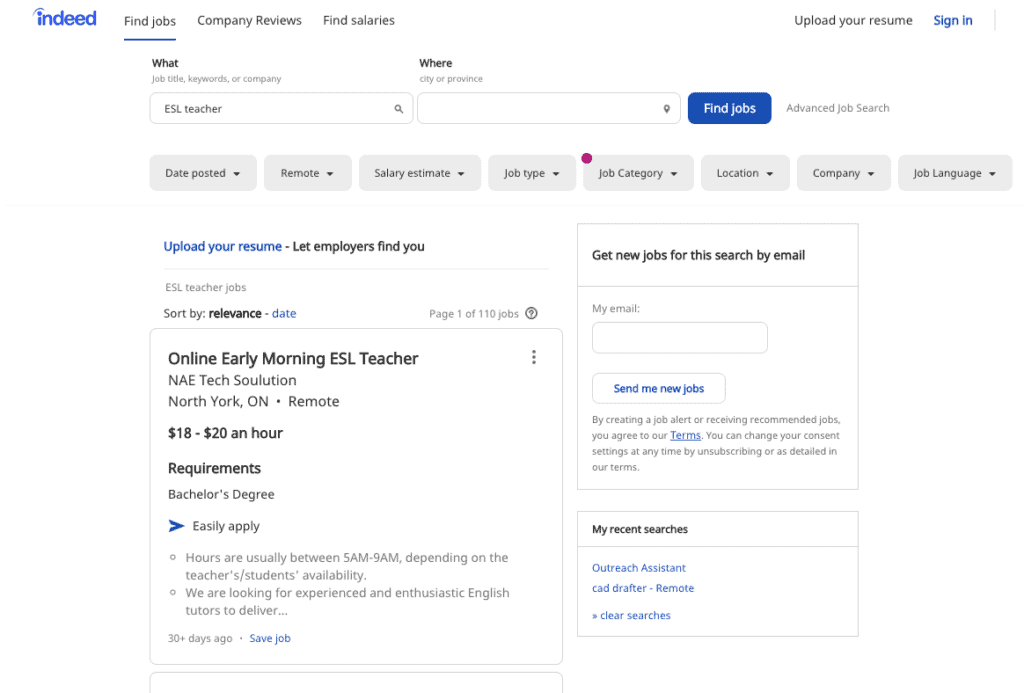Select the cad drafter - Remote recent search

643,588
